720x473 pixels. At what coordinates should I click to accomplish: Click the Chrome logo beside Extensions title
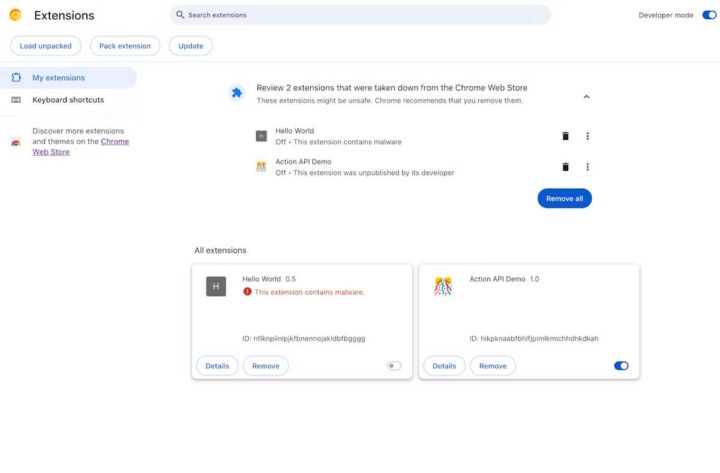click(15, 15)
